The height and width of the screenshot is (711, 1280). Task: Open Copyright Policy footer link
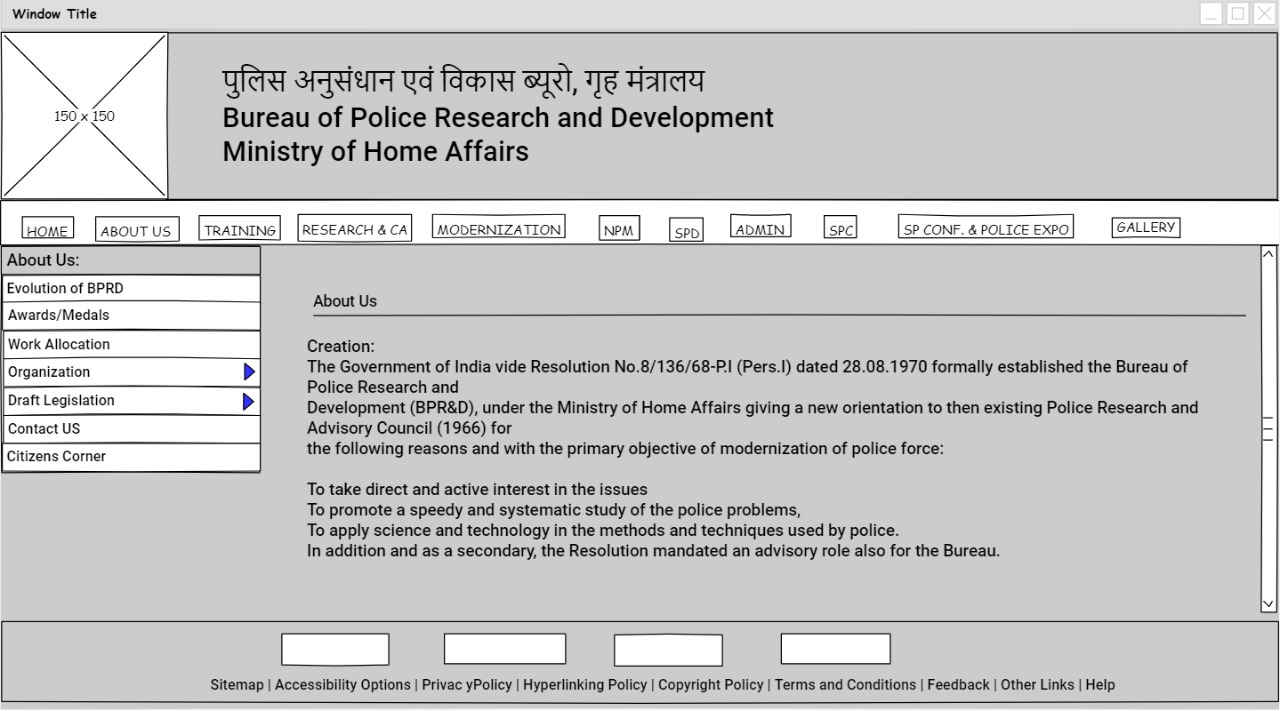coord(711,685)
